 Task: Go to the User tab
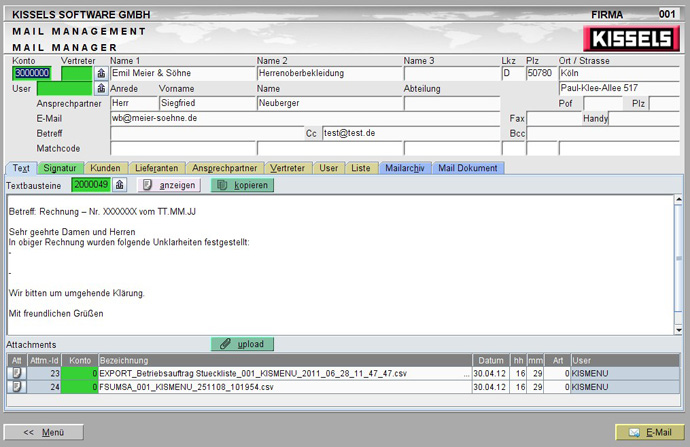coord(329,168)
